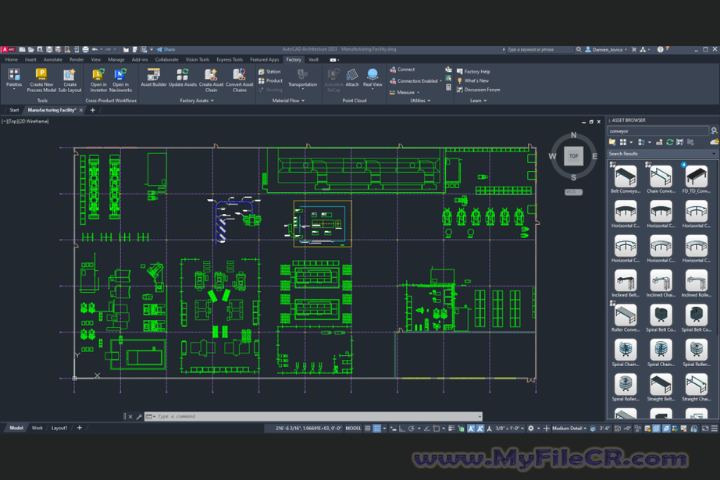Viewport: 720px width, 480px height.
Task: Click Attach point cloud
Action: tap(352, 78)
